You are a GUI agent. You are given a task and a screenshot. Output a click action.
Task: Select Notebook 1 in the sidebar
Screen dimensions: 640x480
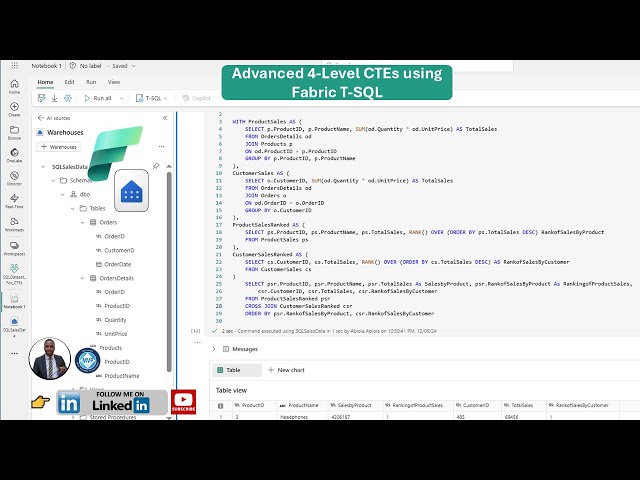click(14, 301)
